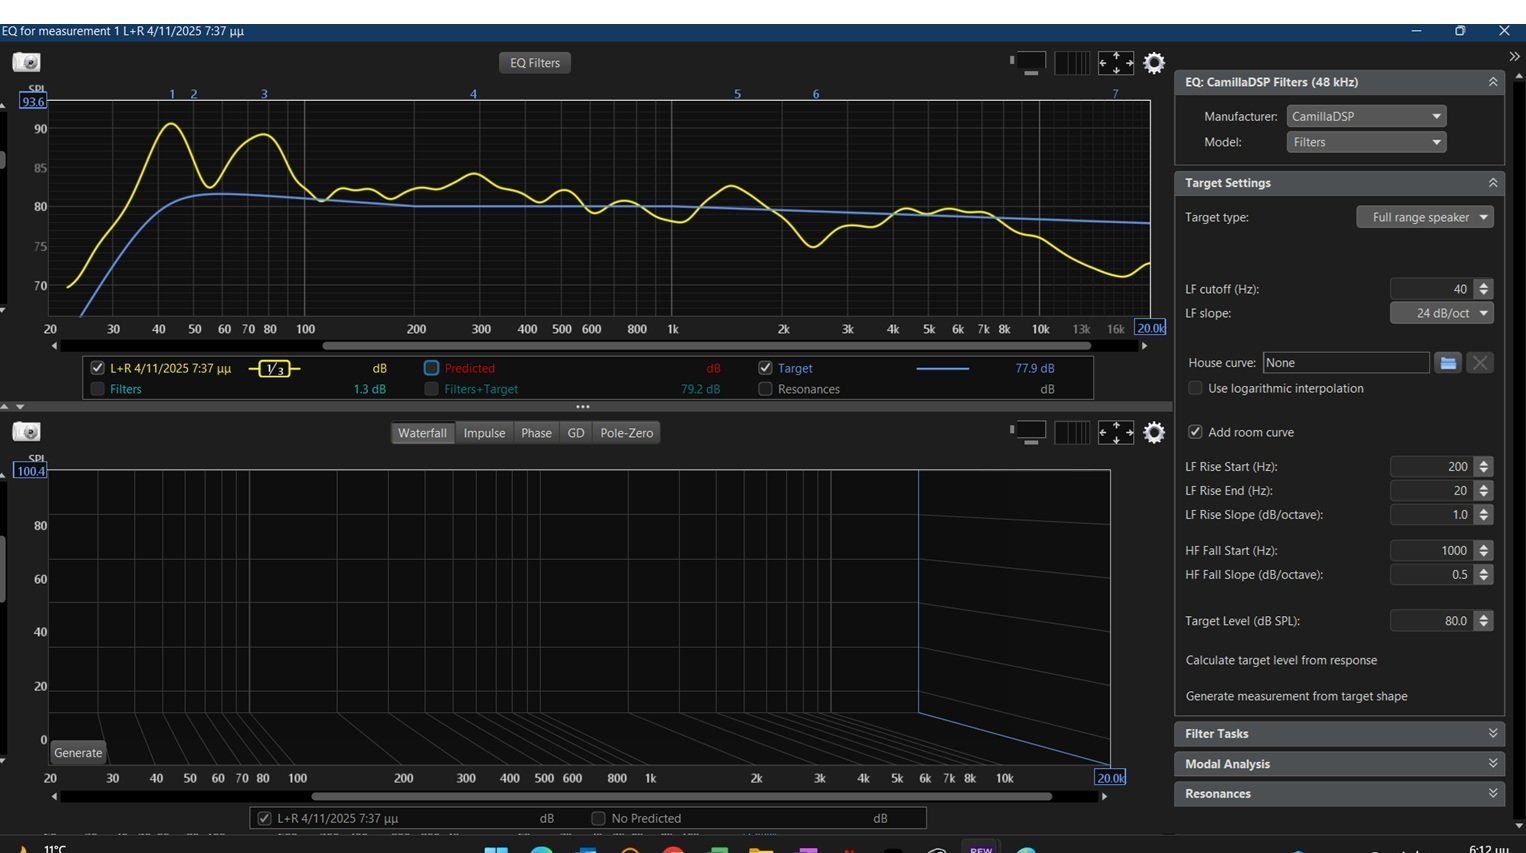Uncheck the Add room curve option
The image size is (1526, 853).
tap(1195, 432)
